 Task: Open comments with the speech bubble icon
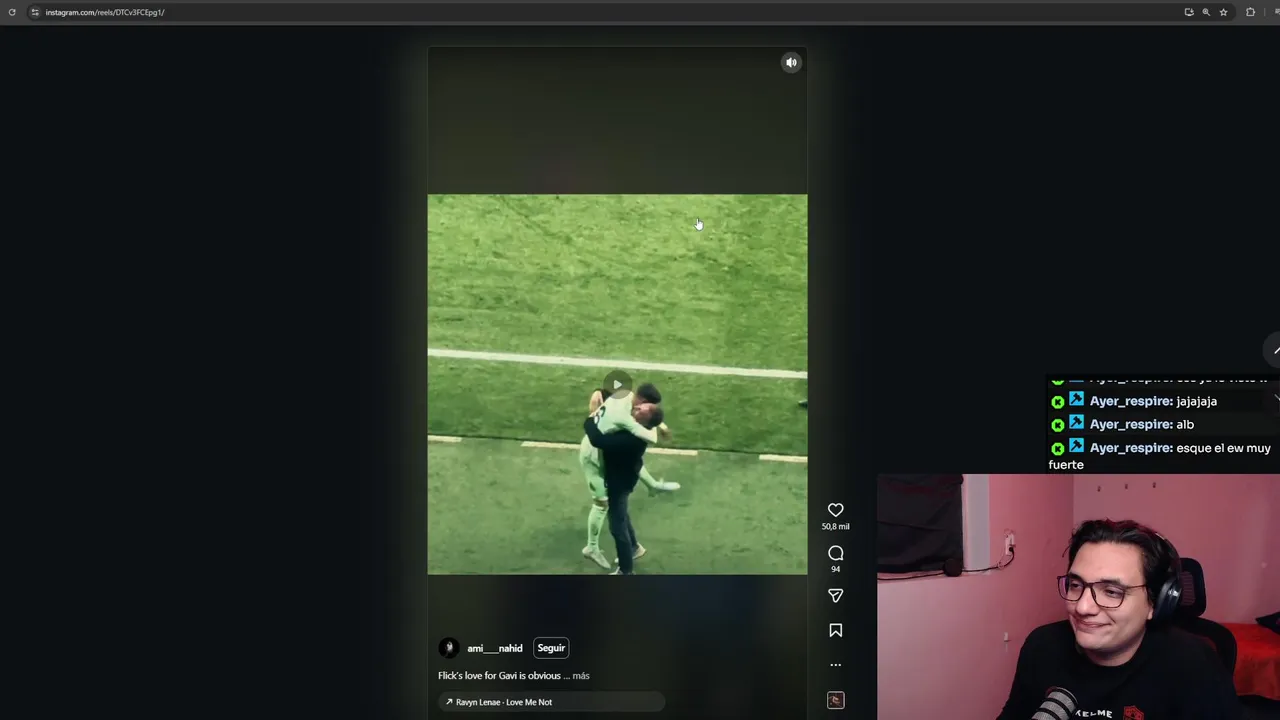point(836,553)
